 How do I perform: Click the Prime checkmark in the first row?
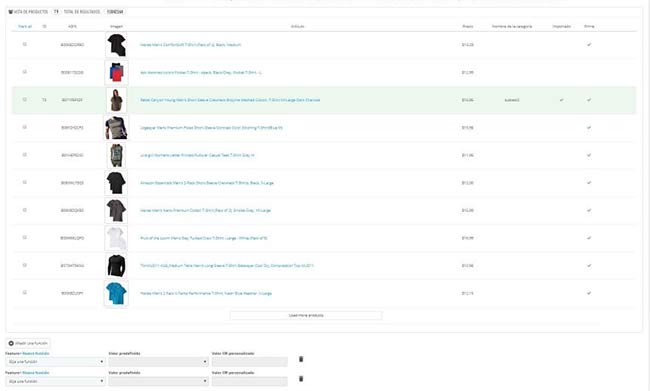[589, 44]
